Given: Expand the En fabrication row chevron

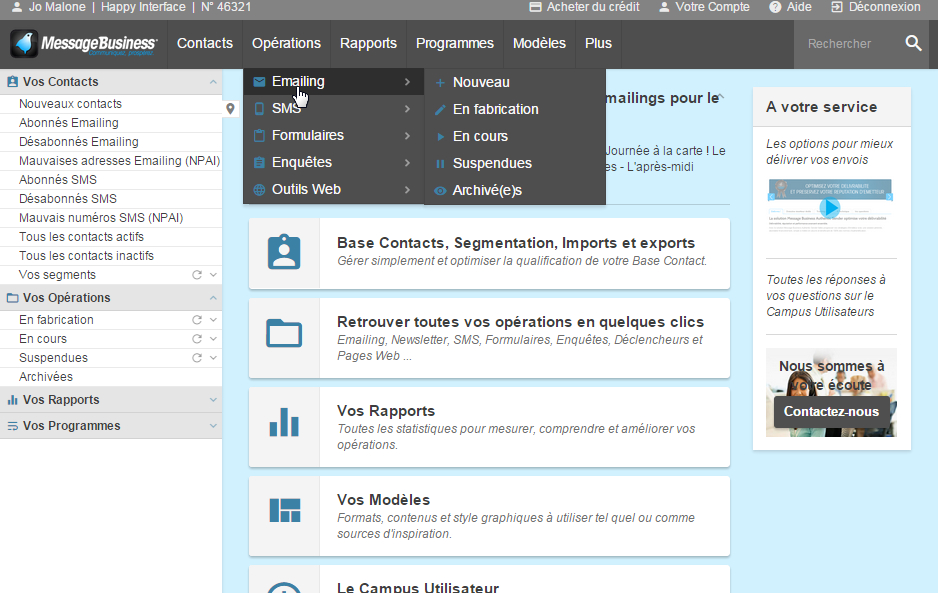Looking at the screenshot, I should [213, 320].
